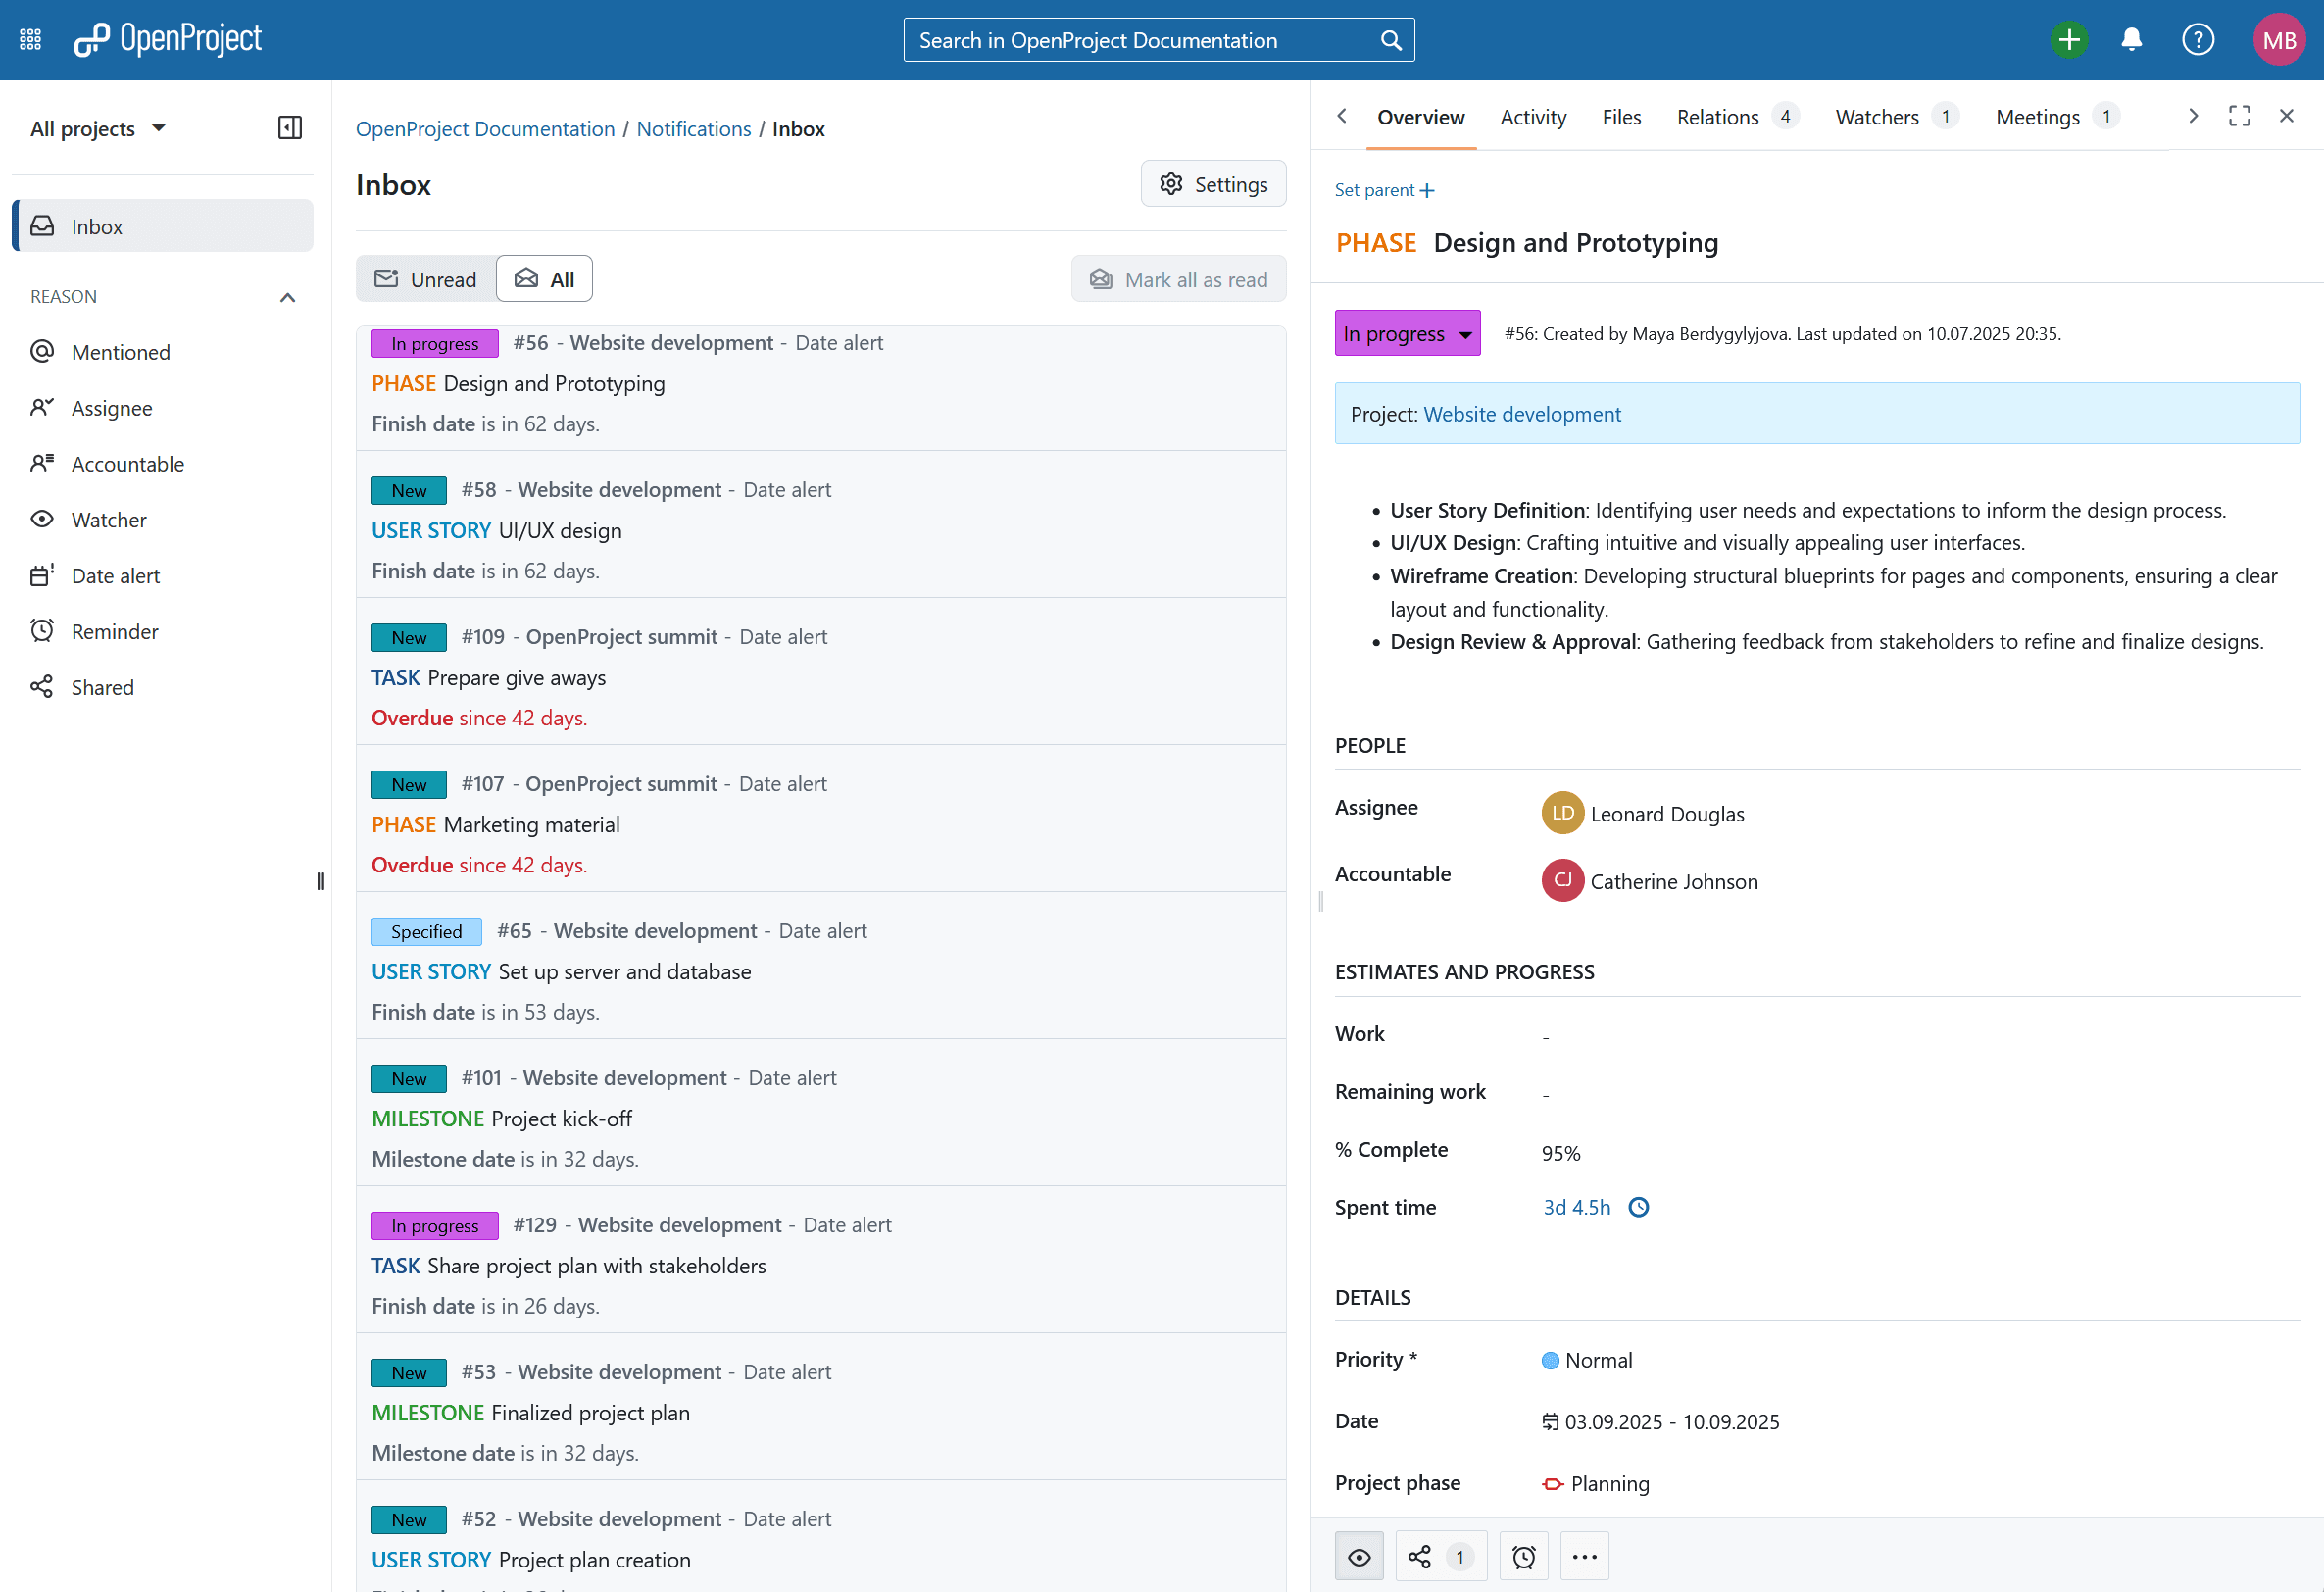Click the inbox Settings button

coord(1213,184)
